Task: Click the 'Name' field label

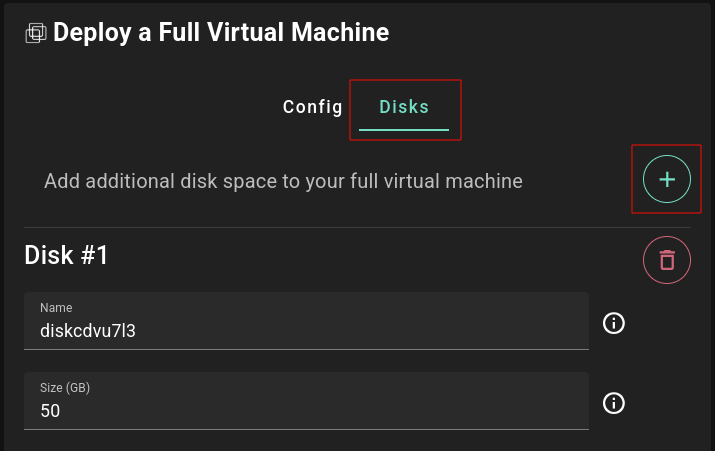Action: point(56,308)
